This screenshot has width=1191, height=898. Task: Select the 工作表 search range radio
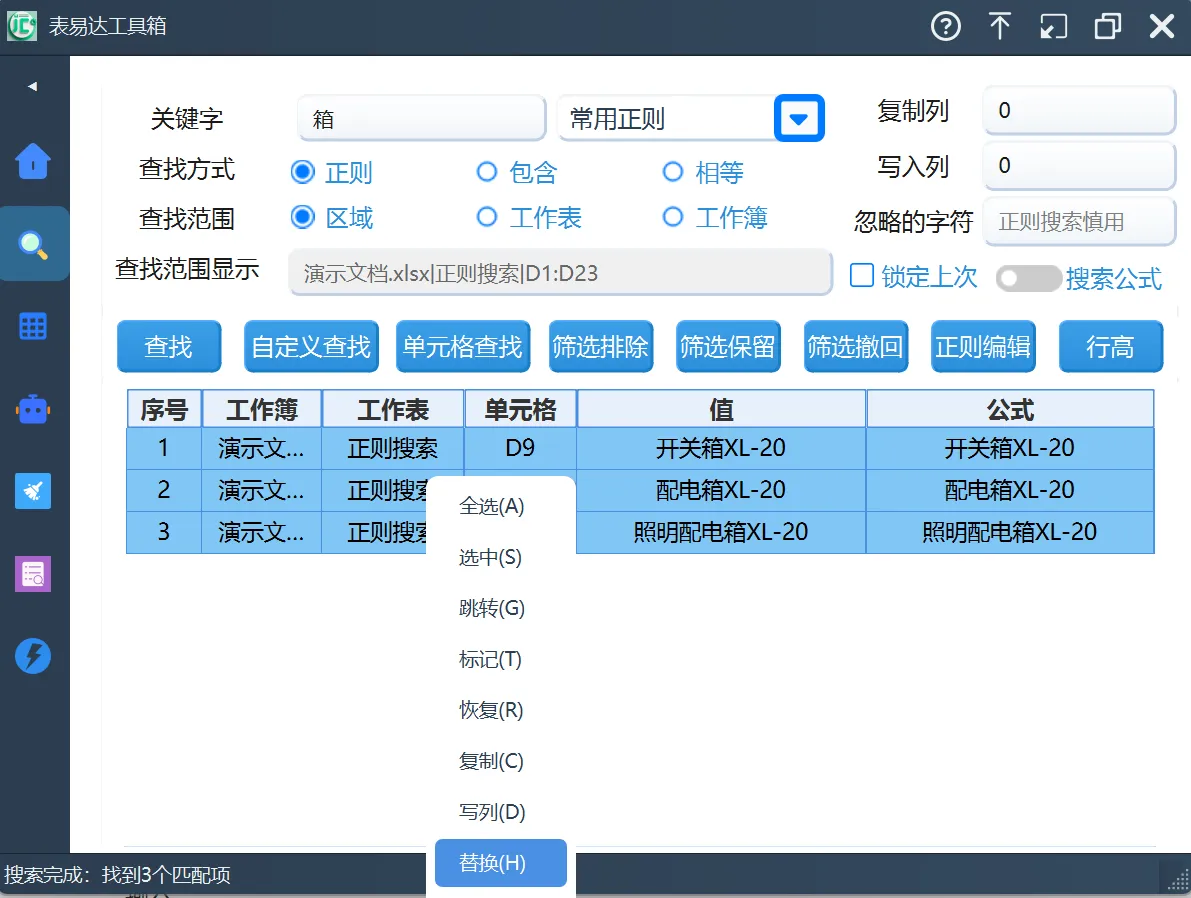[x=487, y=218]
